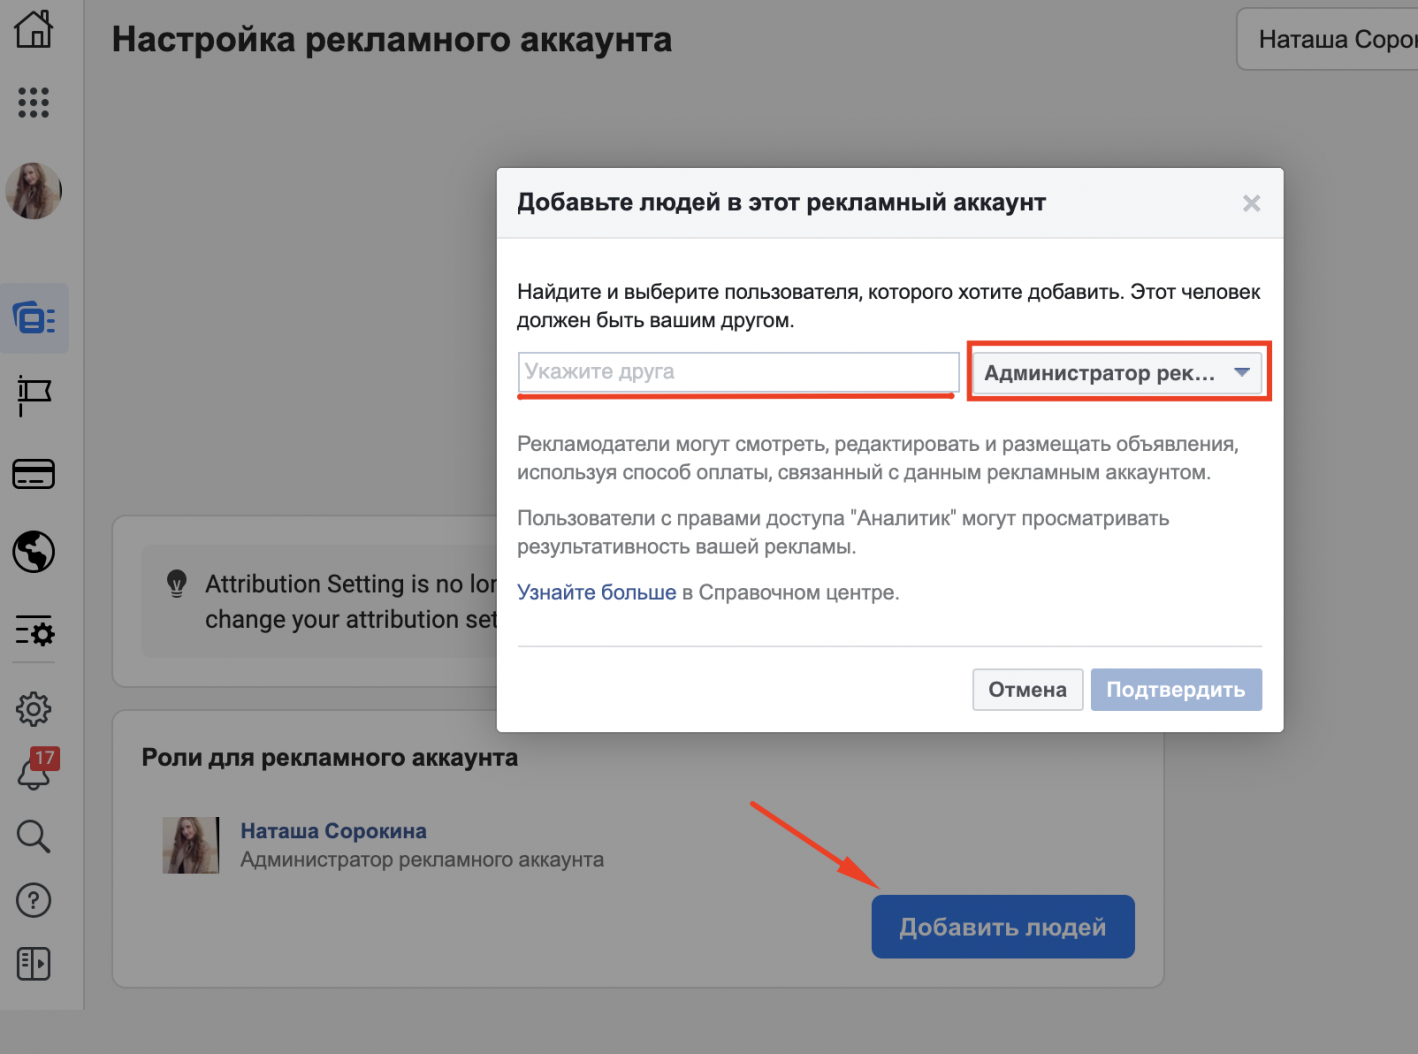Open 'Наташа Сорокина' profile link in roles
The width and height of the screenshot is (1418, 1054).
pos(334,831)
